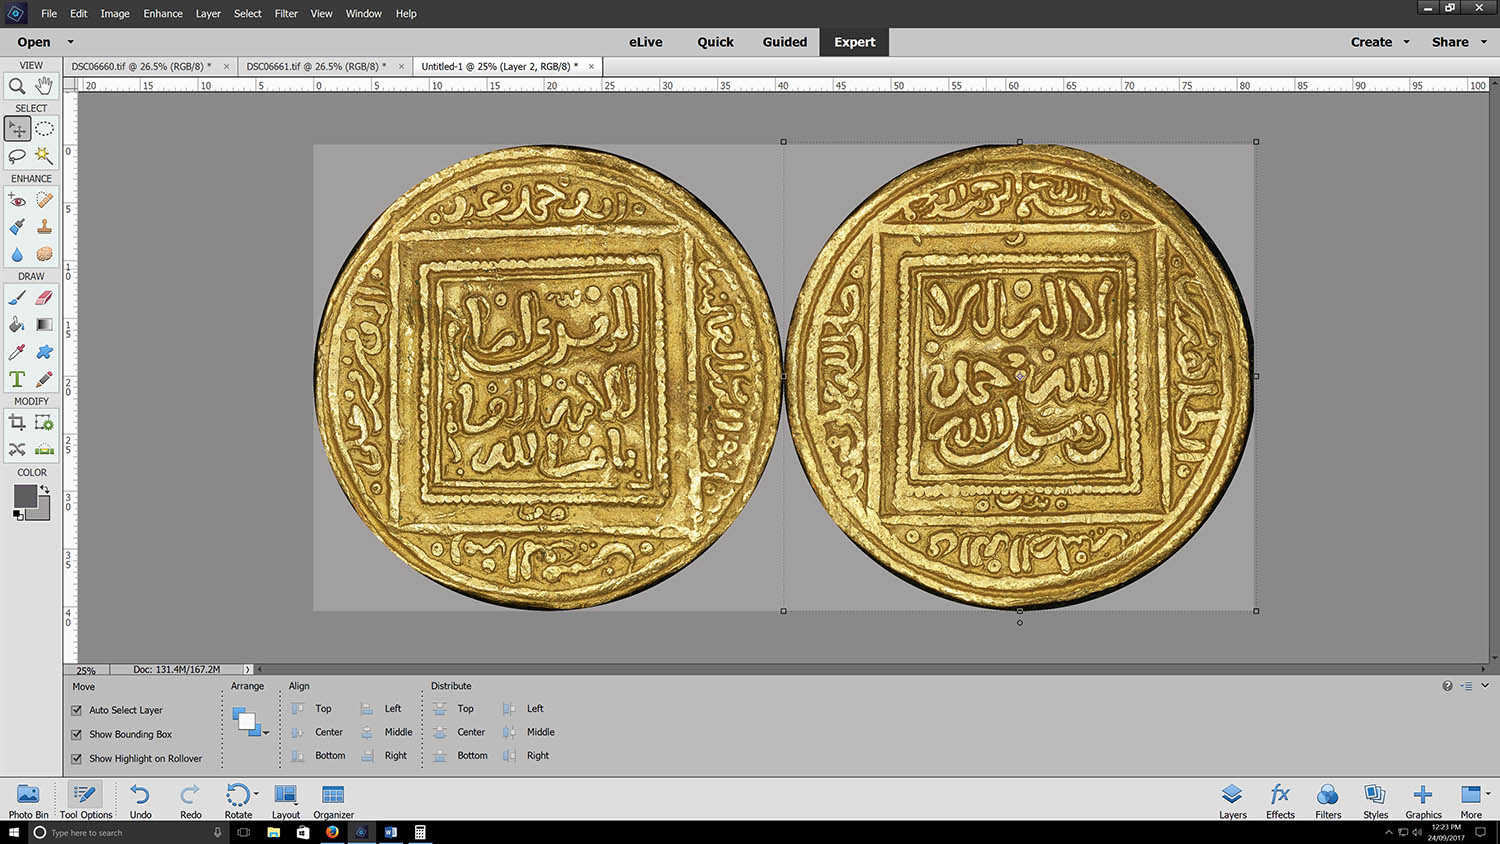Select the Move tool
Screen dimensions: 1500x844
pos(17,129)
